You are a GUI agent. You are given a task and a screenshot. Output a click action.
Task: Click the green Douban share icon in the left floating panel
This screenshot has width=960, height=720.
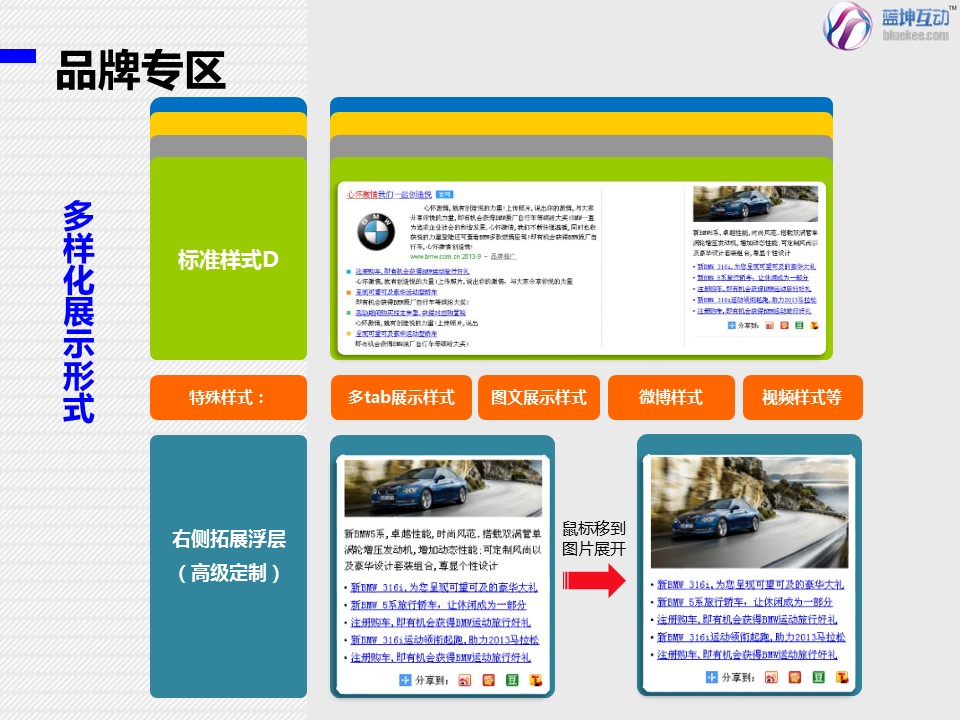click(511, 681)
